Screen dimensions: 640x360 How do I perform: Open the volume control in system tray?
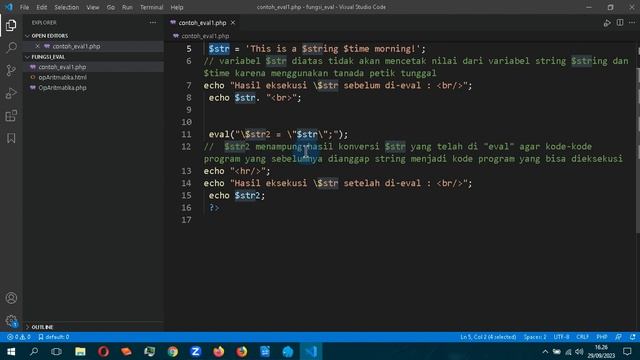579,351
